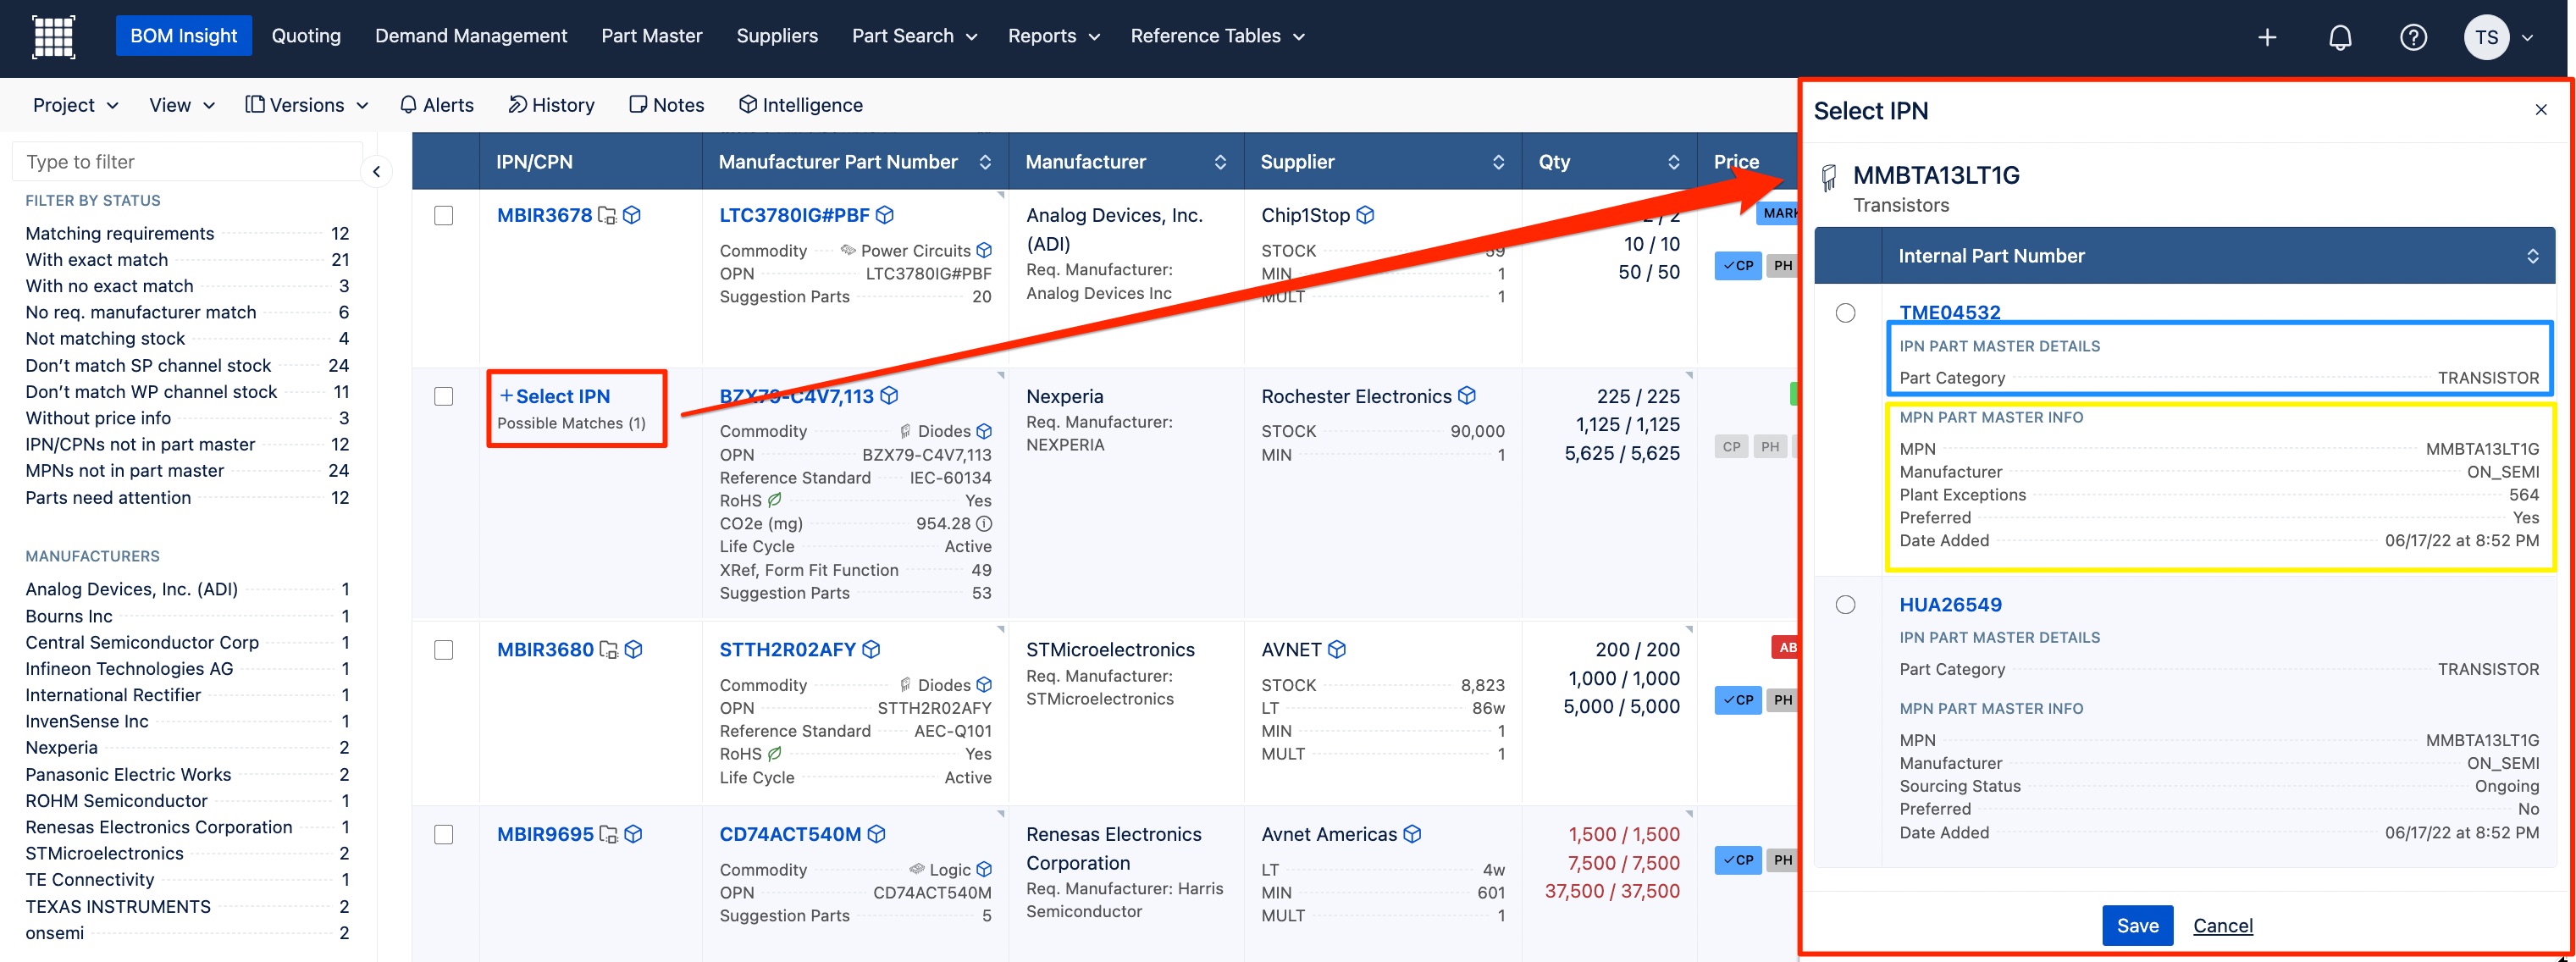Open HUA26549 part link
2576x962 pixels.
click(1950, 604)
